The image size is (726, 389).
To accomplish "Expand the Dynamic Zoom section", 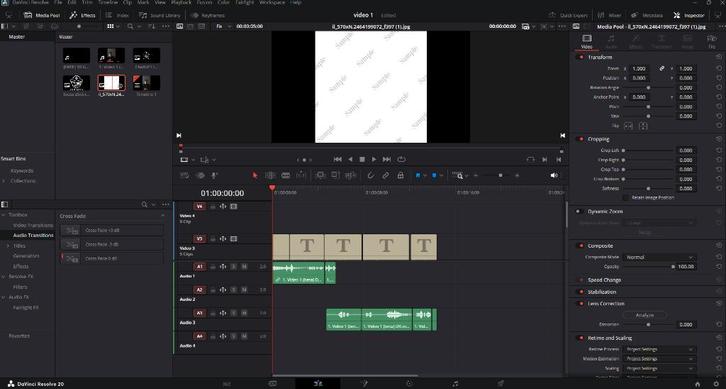I will (x=605, y=211).
